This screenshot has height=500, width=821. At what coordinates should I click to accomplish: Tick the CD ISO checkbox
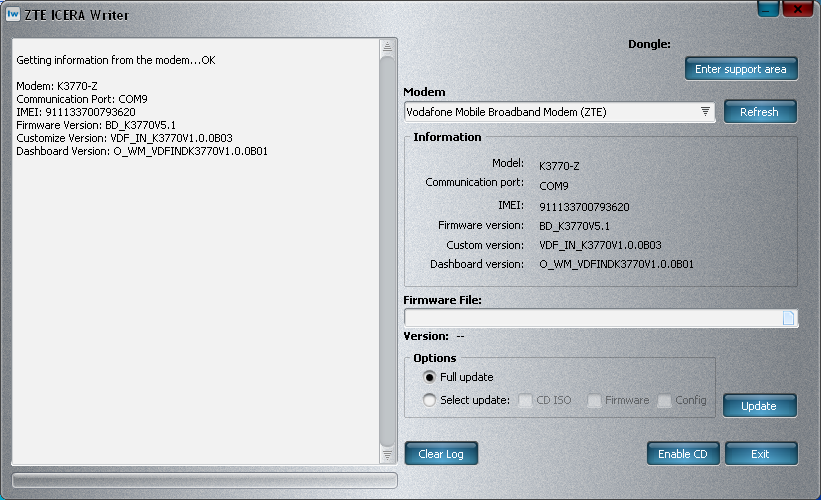(525, 401)
